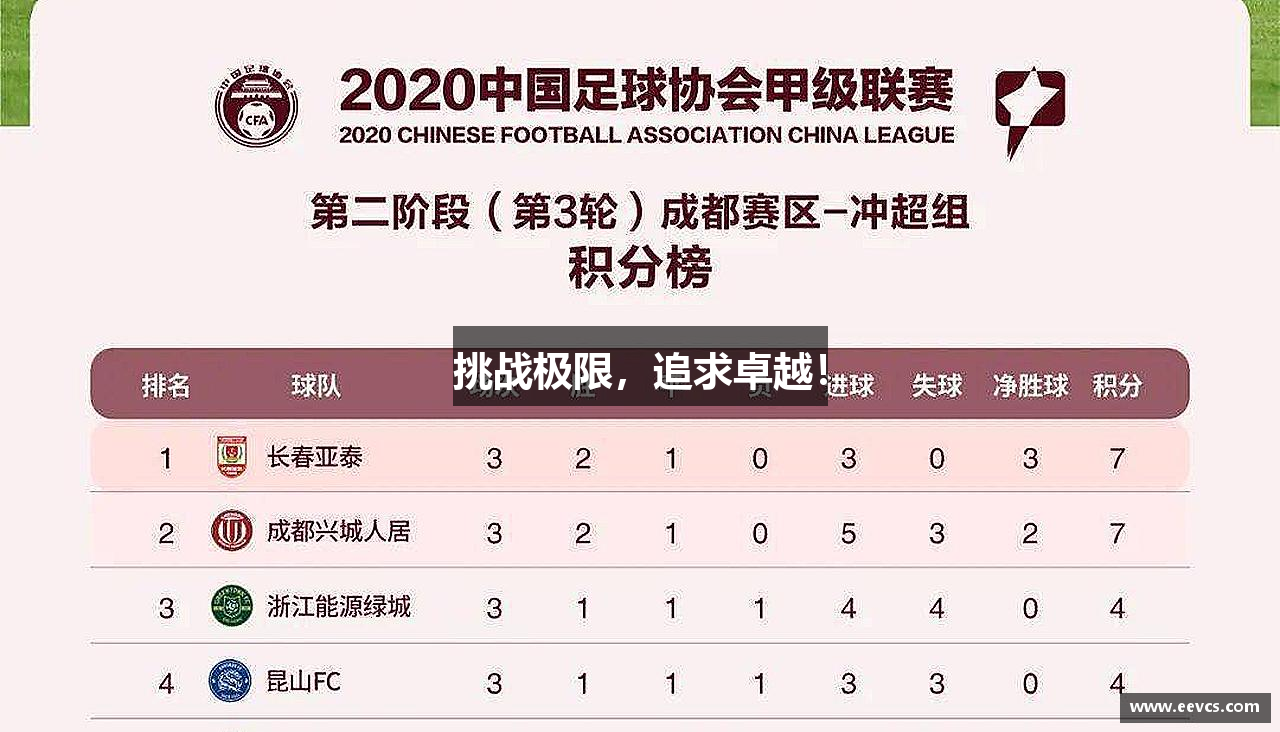Click the team name 长春亚泰
Screen dimensions: 1280x732
click(315, 458)
